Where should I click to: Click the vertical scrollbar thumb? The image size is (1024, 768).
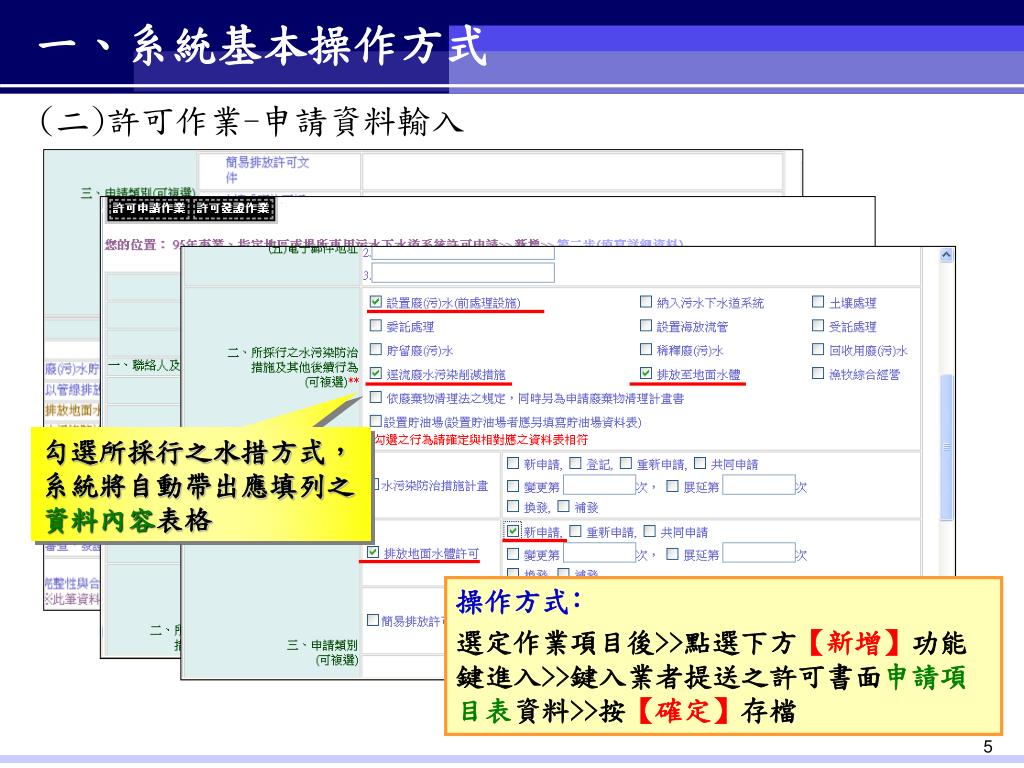pos(946,448)
